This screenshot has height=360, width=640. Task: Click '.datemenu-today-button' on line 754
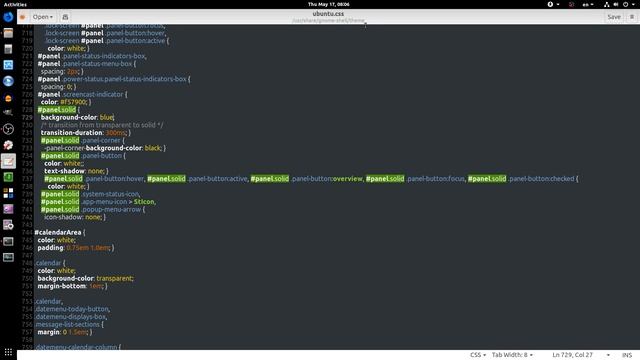pos(72,309)
